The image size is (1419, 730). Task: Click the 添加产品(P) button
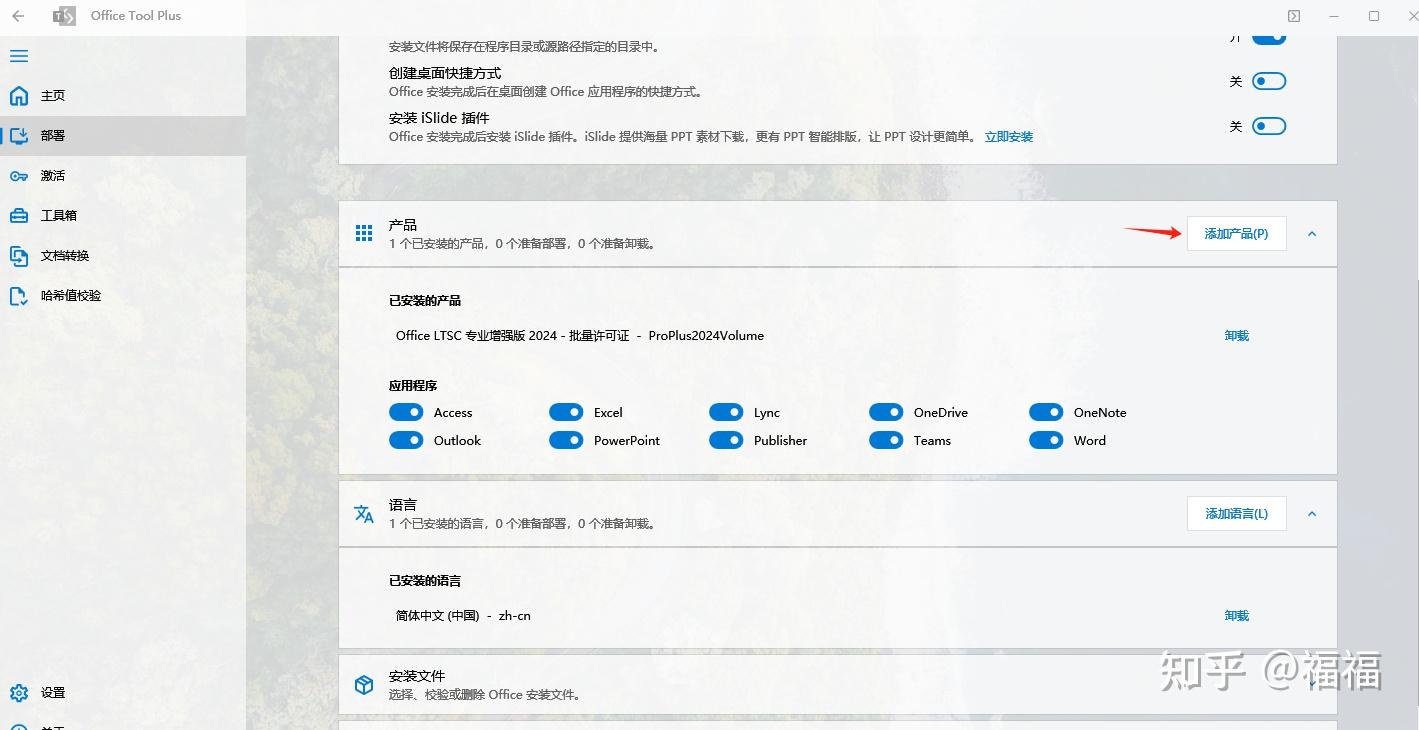click(1236, 233)
